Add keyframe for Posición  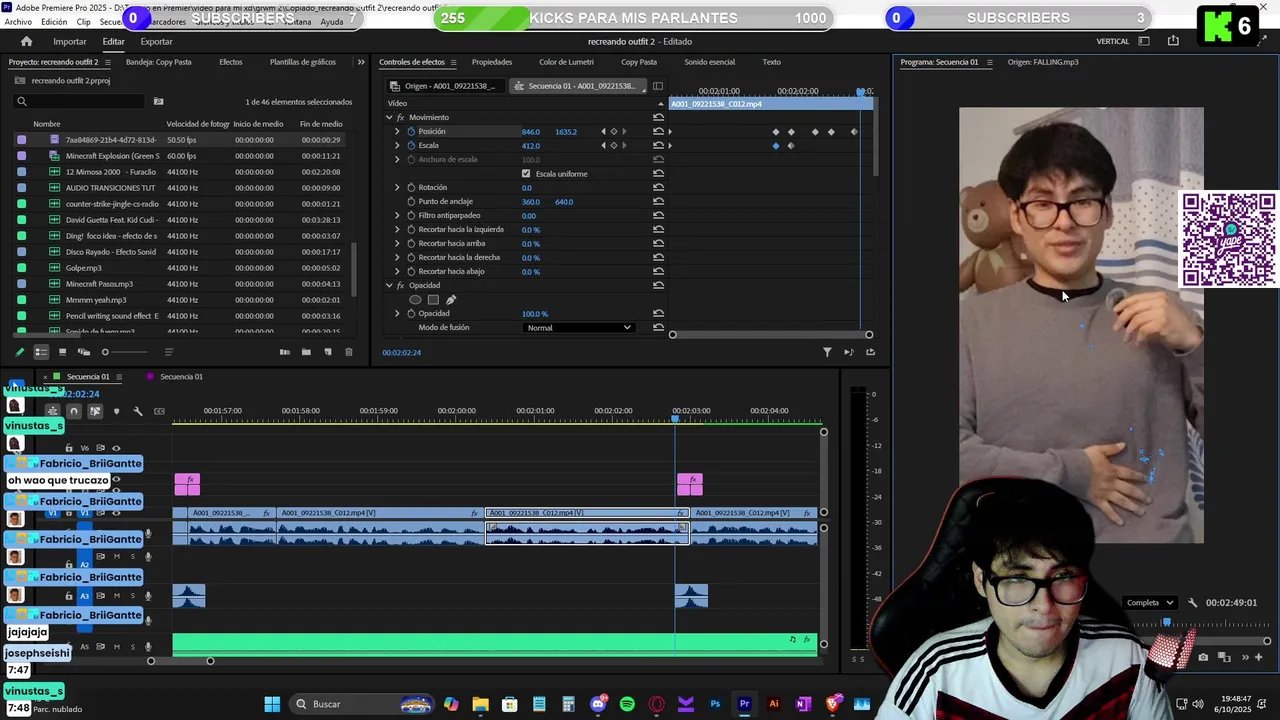tap(613, 132)
